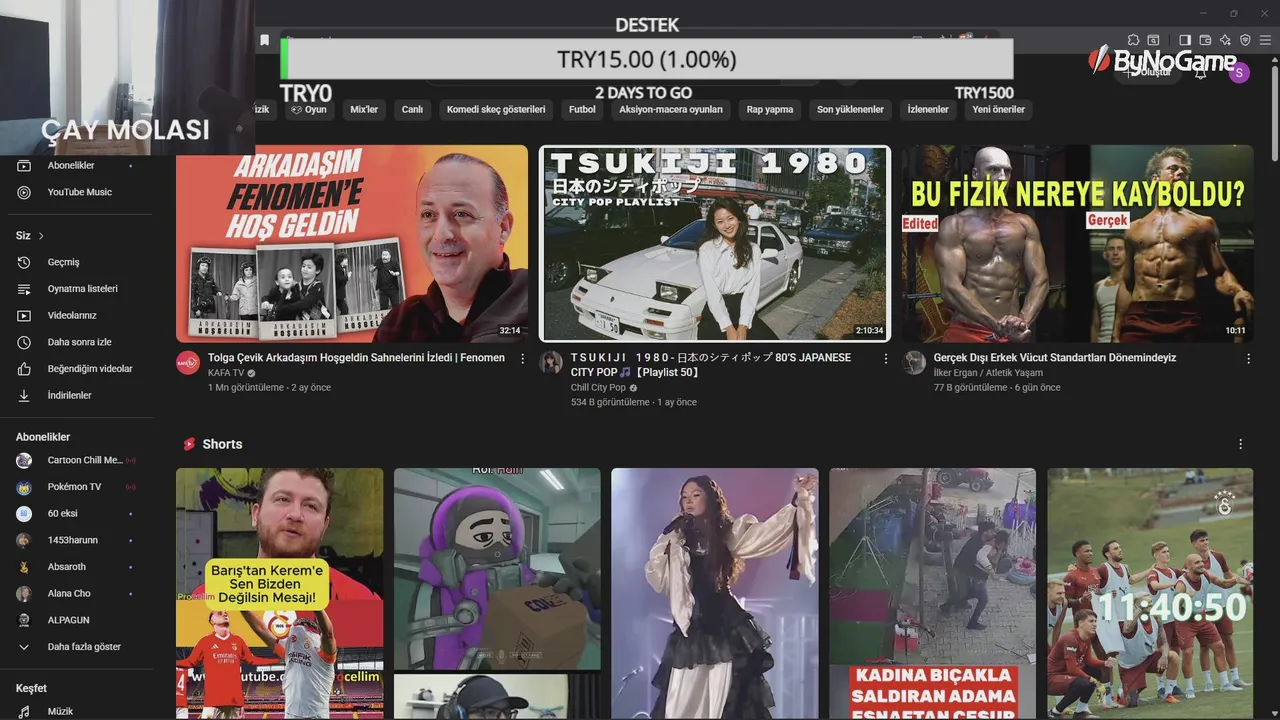Open options menu for TSUKIJI 1980 video

point(885,358)
